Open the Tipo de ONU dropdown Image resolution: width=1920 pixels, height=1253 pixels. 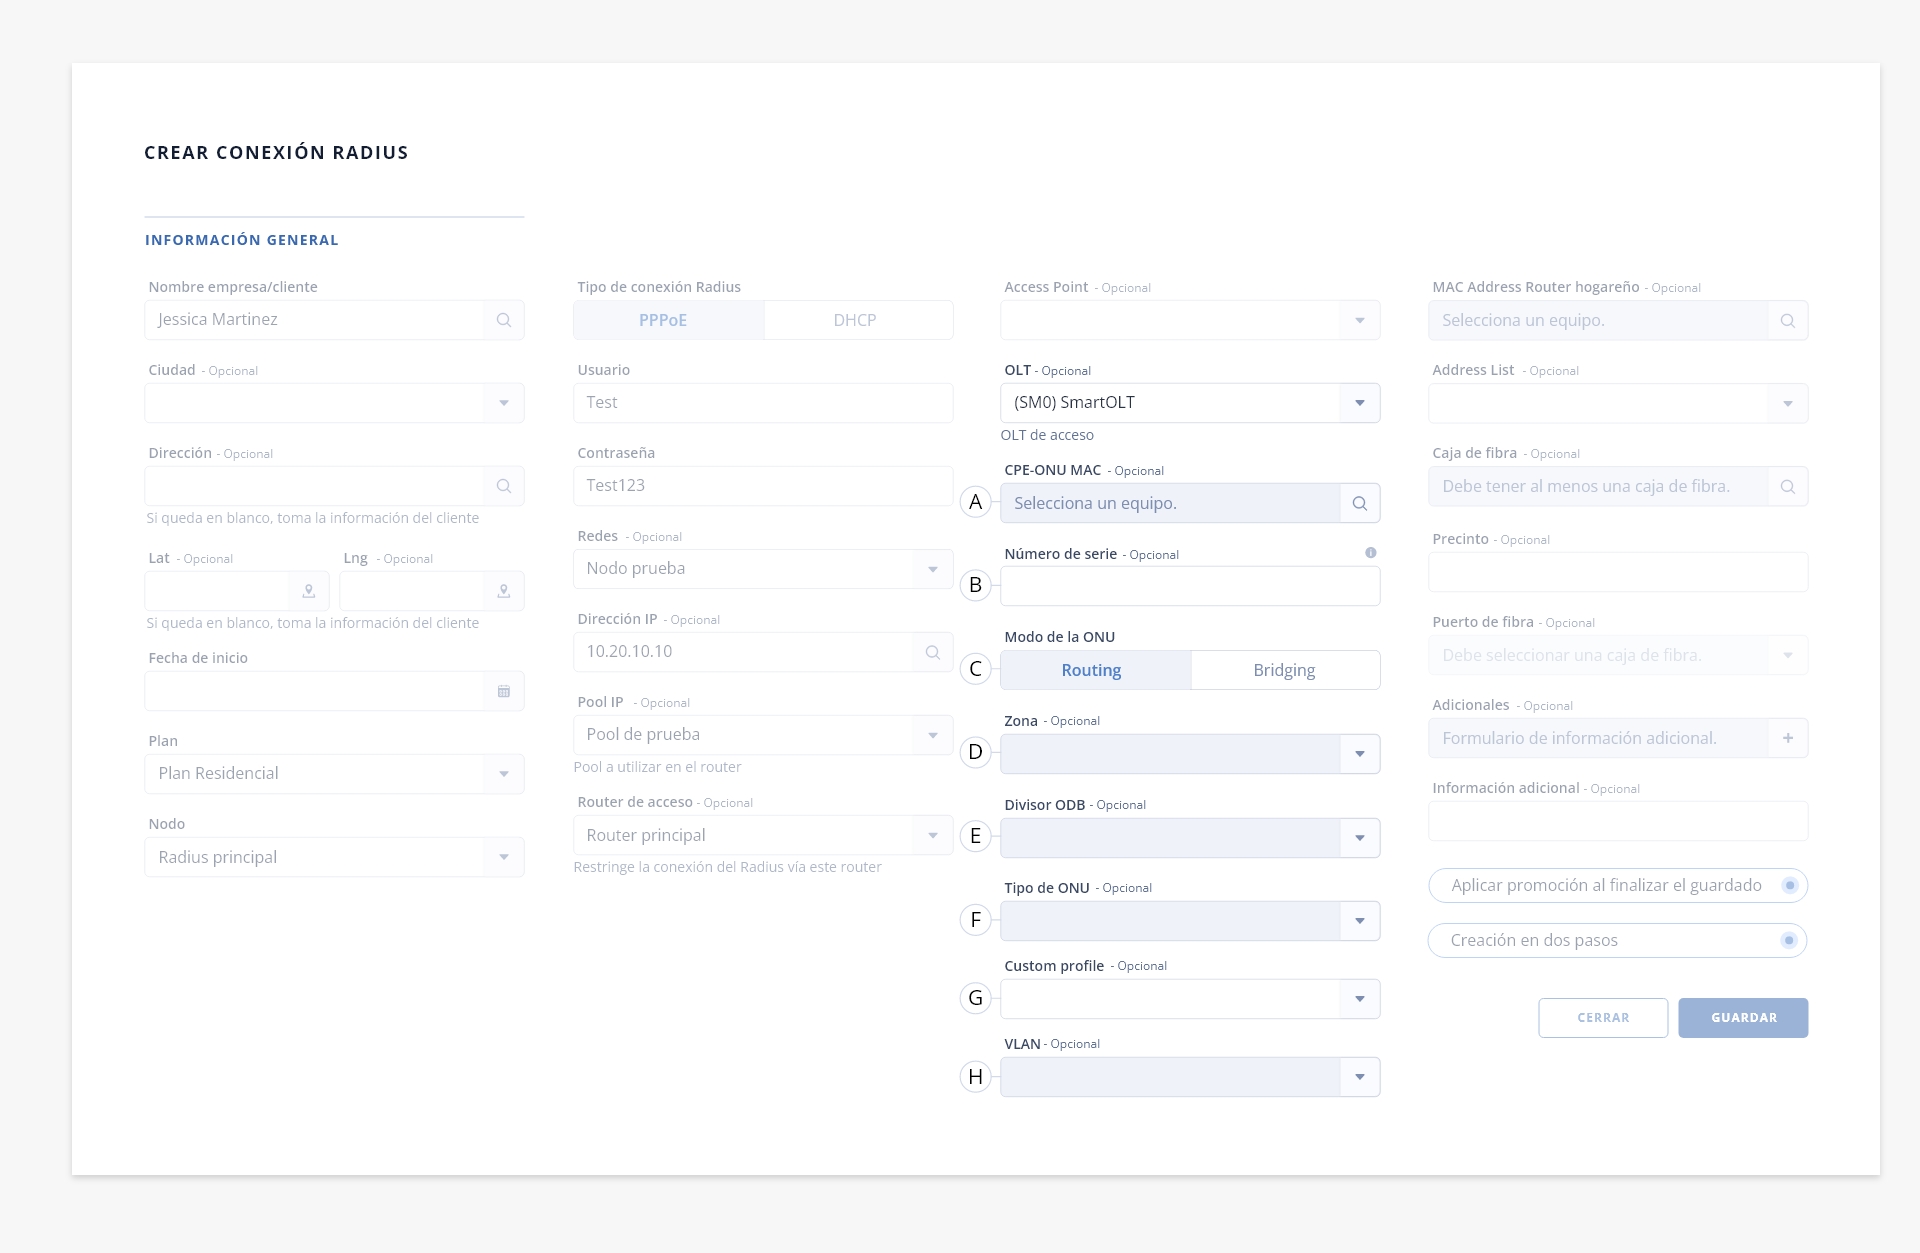[x=1190, y=921]
